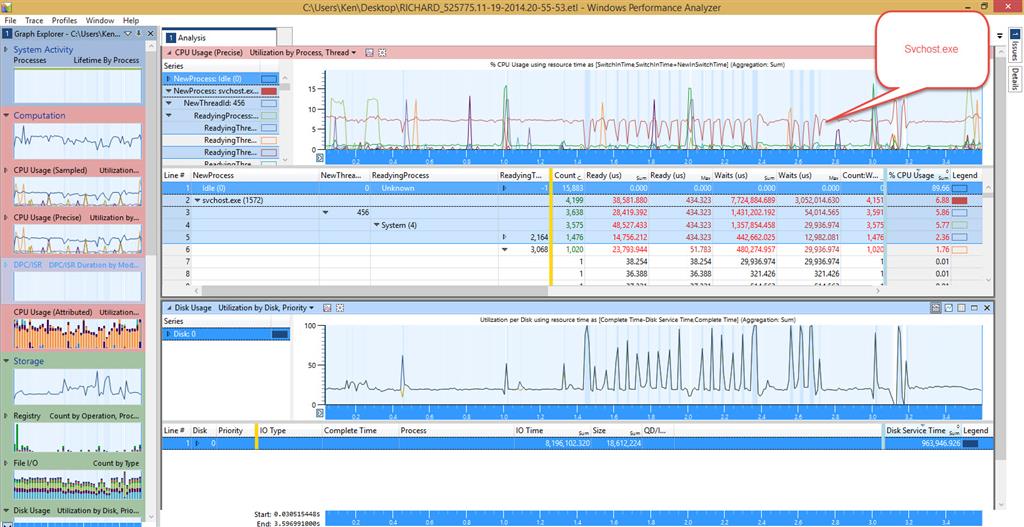Open the Trace menu
Viewport: 1024px width, 527px height.
coord(34,21)
